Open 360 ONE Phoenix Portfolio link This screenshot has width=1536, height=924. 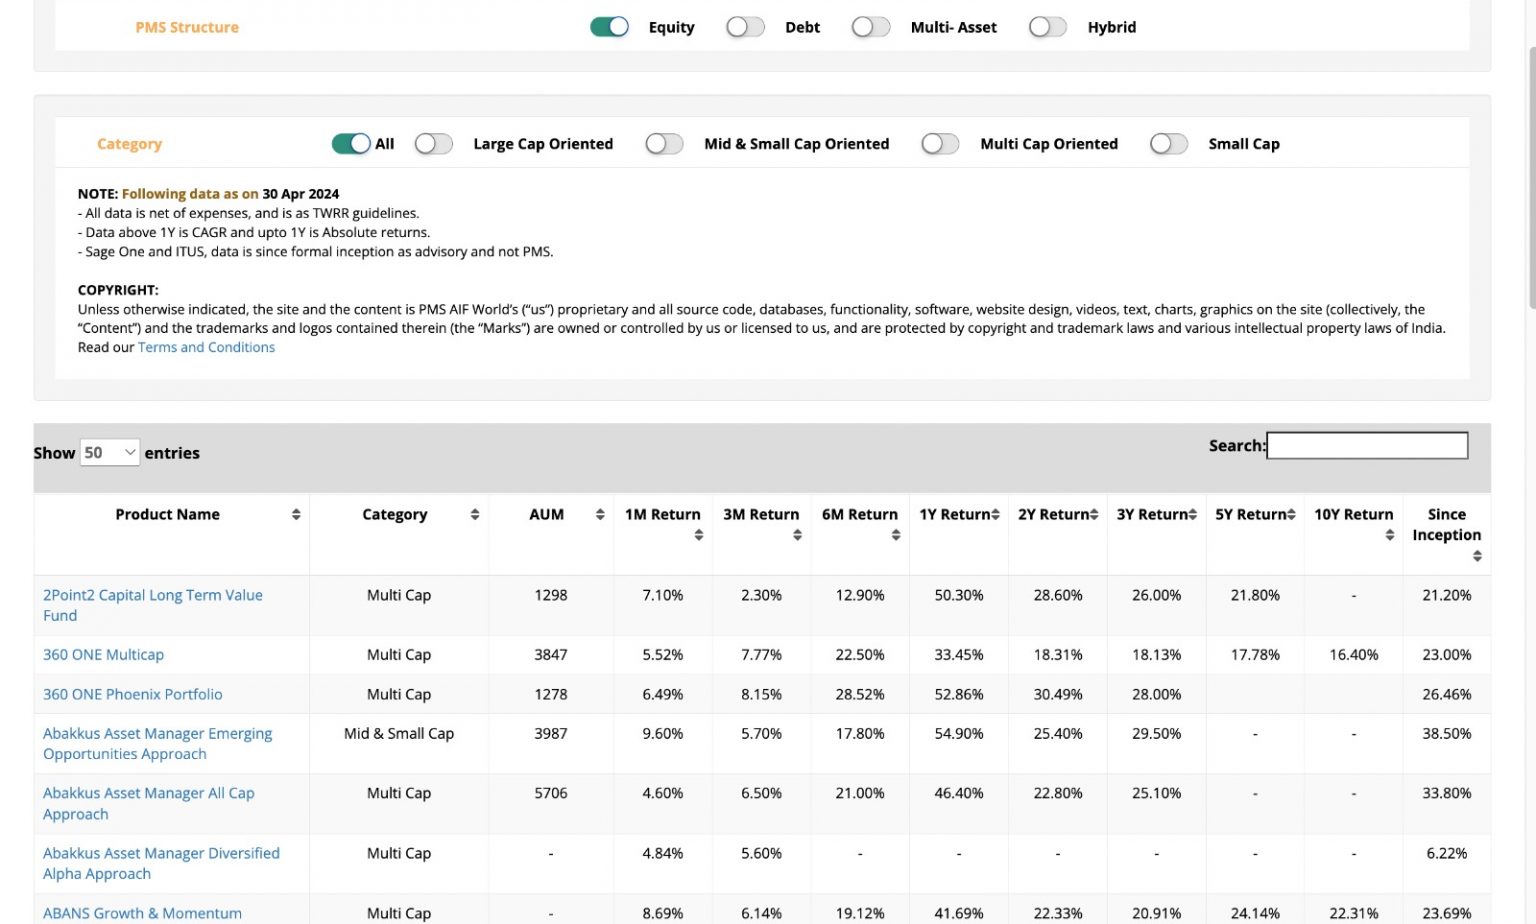coord(132,694)
